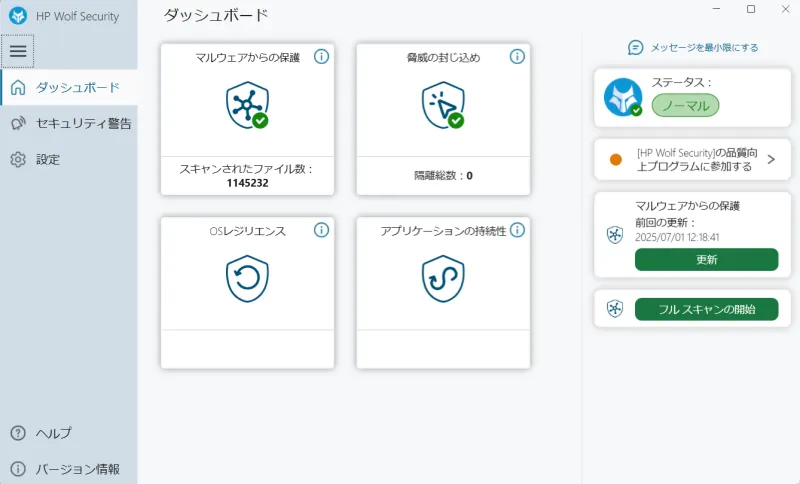Click the application persistence shield icon
Image resolution: width=800 pixels, height=484 pixels.
click(x=443, y=278)
